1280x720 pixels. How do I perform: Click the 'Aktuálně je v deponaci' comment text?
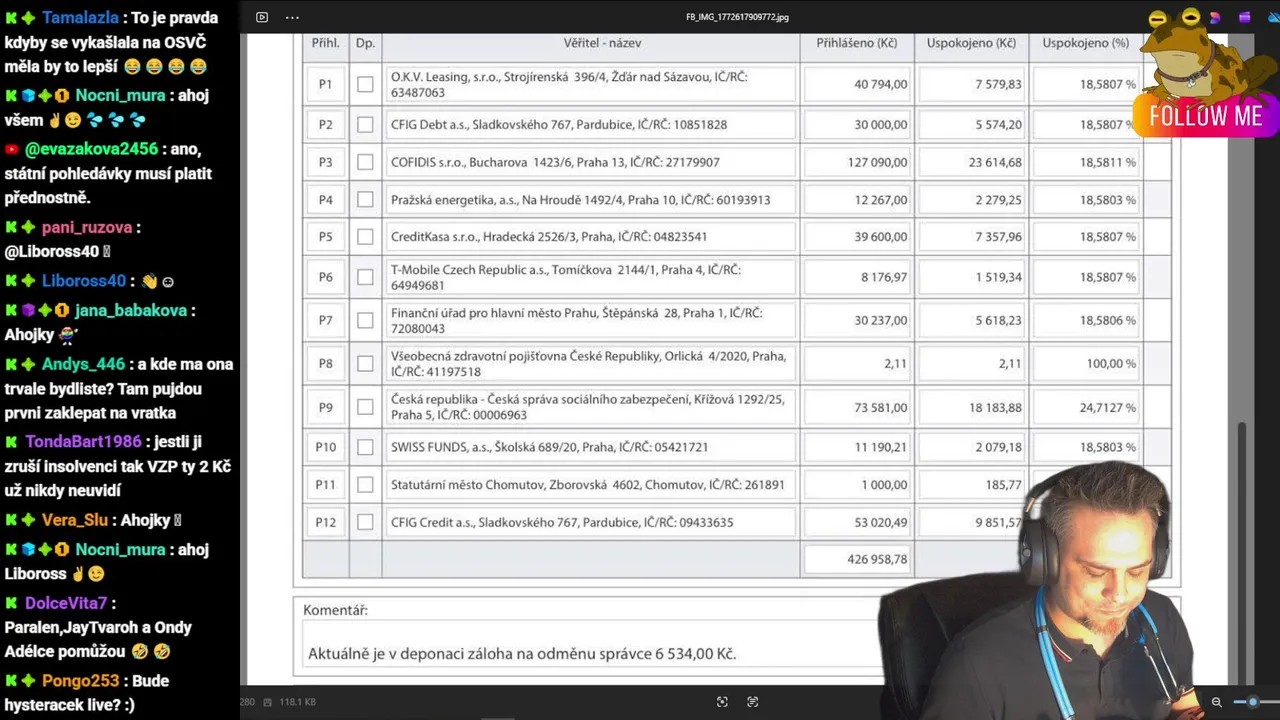pos(522,653)
